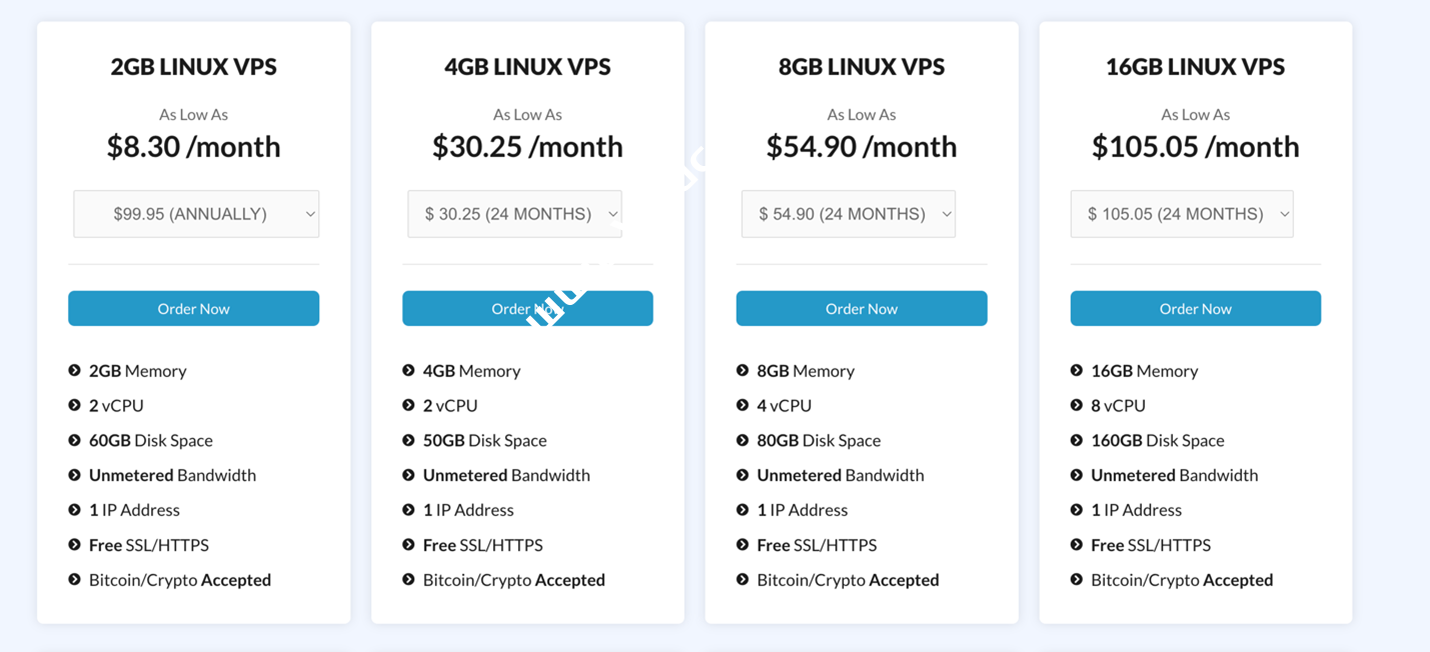Click bullet icon next to 4 vCPU

click(743, 405)
